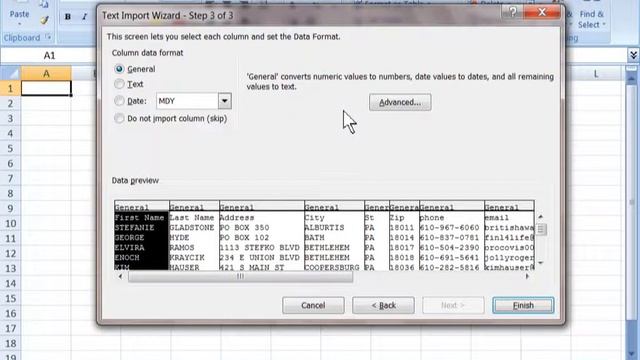Click 610-967-6060 phone value in preview
640x360 pixels.
(449, 228)
